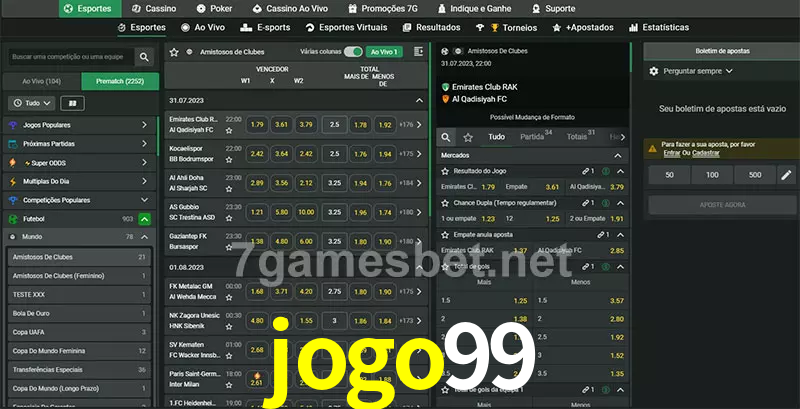Favorite the Amistosos de Clubes league star
Screen dimensions: 800x409
point(174,50)
